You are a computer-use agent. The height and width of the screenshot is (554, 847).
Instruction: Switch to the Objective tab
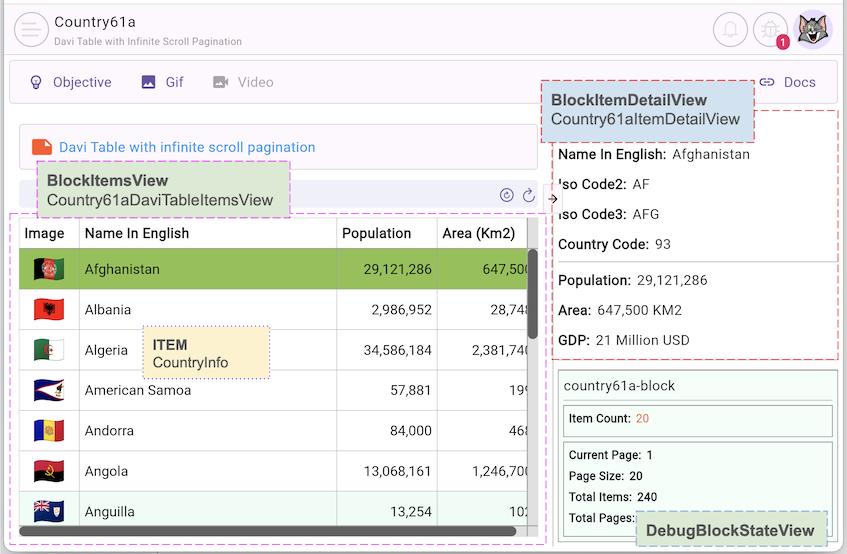(70, 82)
